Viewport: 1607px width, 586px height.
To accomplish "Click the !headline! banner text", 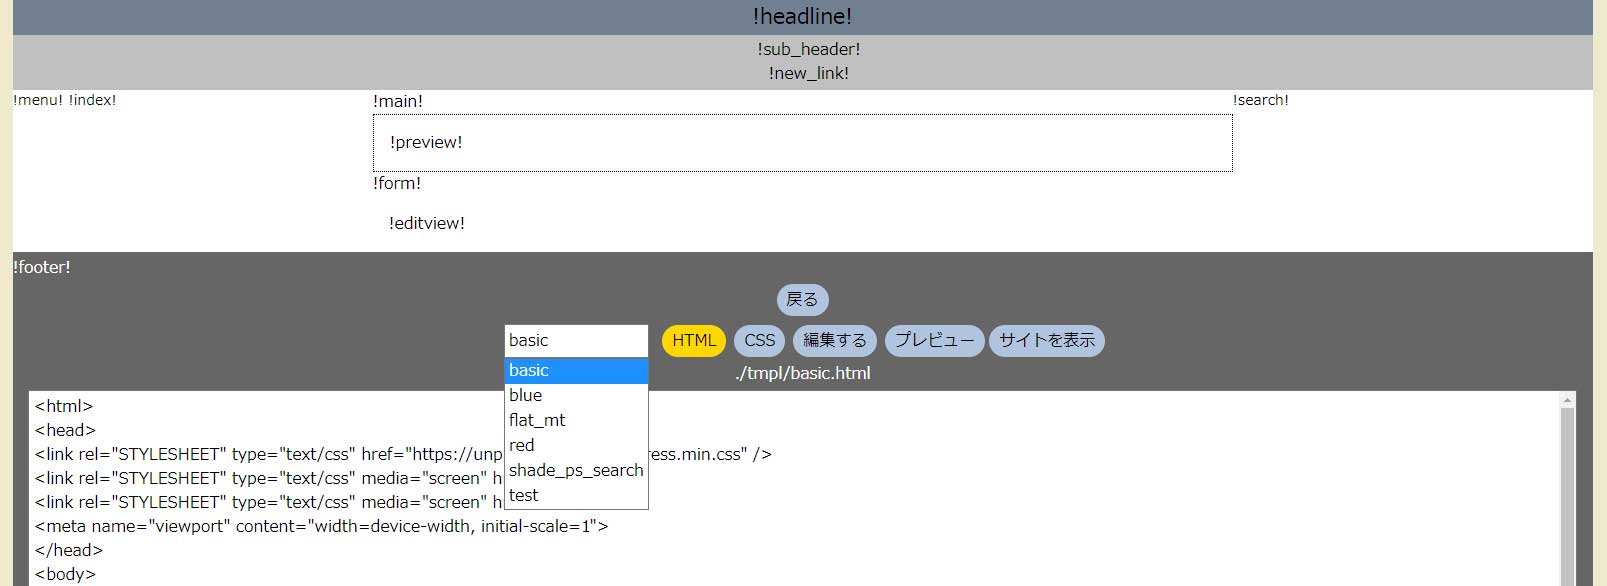I will click(x=802, y=17).
